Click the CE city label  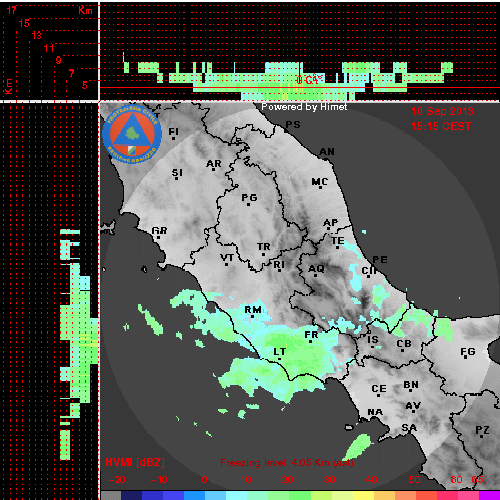pos(379,389)
